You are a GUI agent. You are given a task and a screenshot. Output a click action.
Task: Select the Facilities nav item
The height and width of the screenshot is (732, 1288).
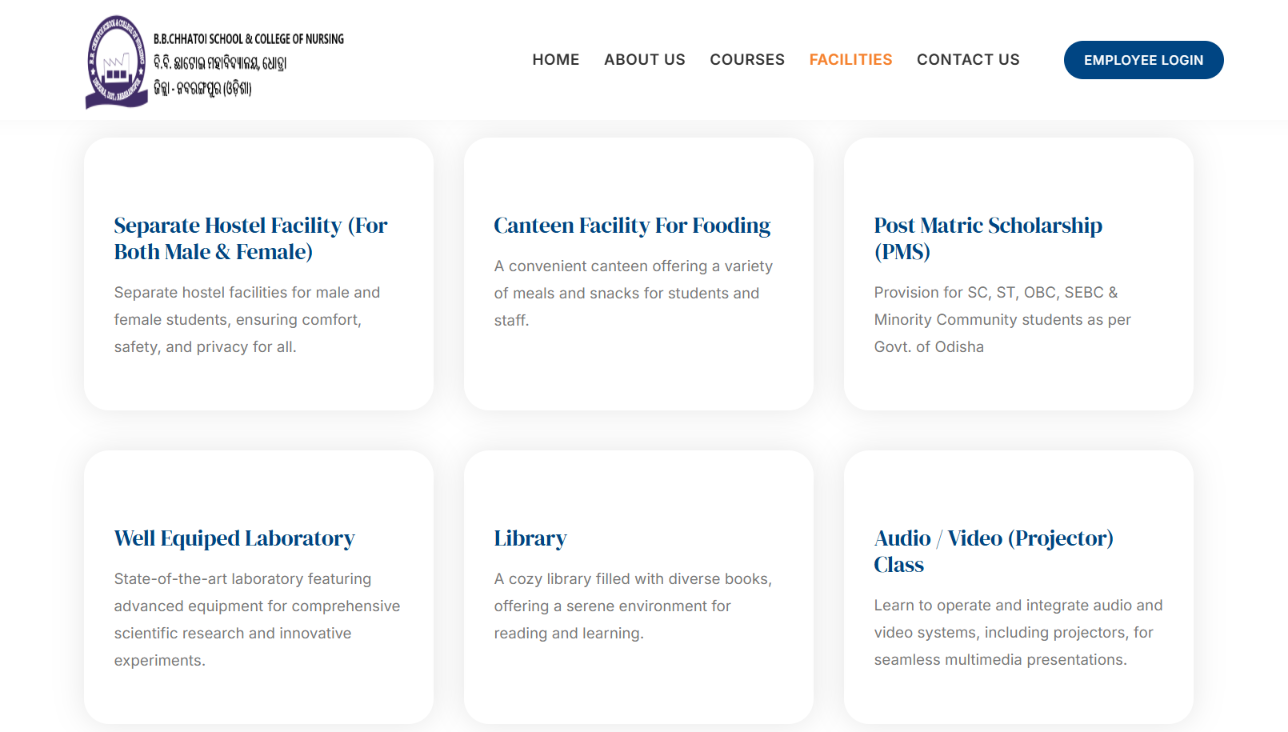850,60
